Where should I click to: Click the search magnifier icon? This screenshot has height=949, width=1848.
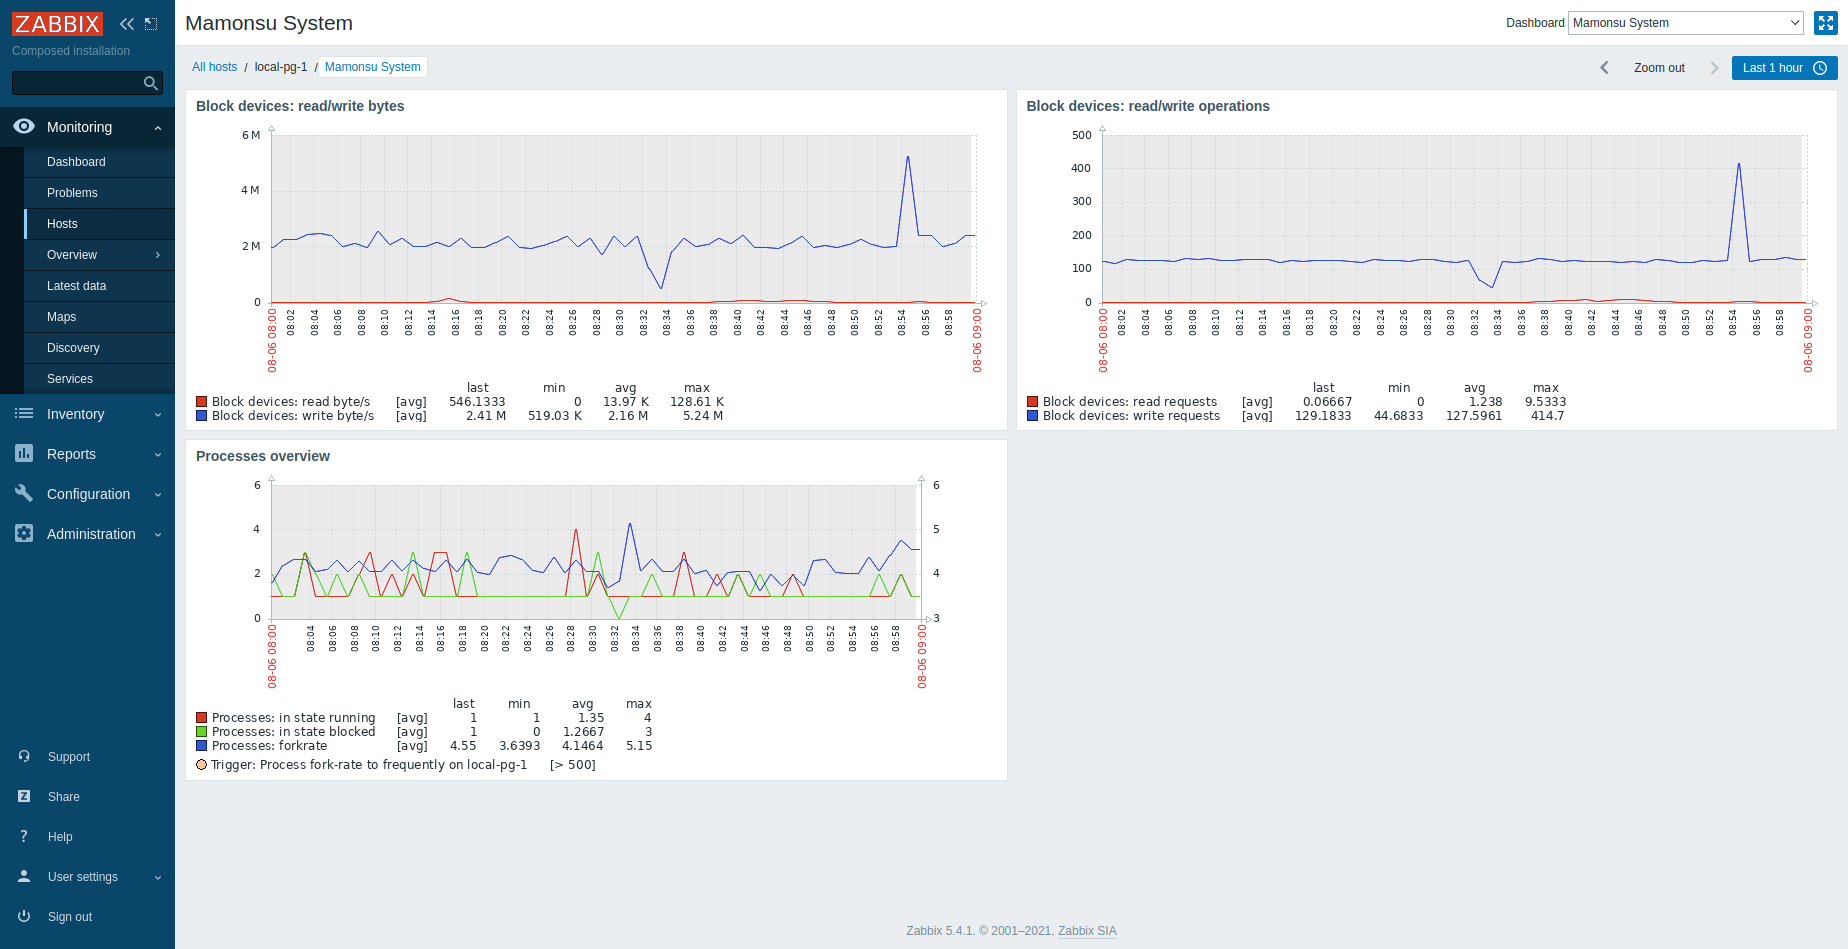151,83
